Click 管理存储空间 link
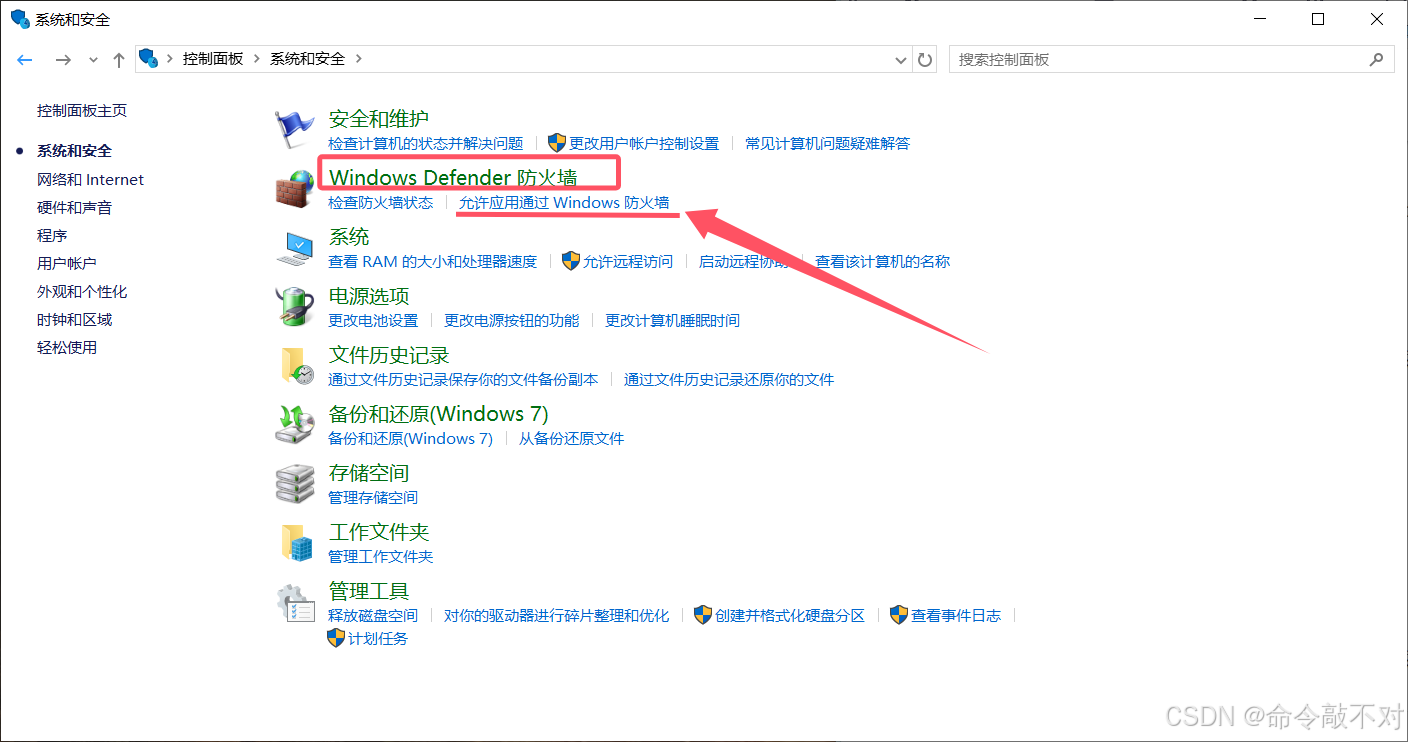 click(x=373, y=497)
